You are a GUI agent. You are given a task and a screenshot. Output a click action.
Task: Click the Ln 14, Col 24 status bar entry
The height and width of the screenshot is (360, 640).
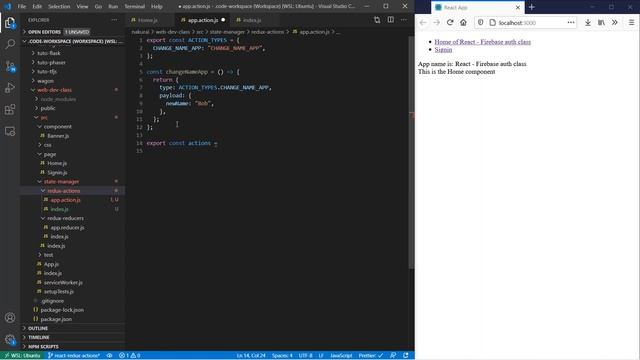251,356
